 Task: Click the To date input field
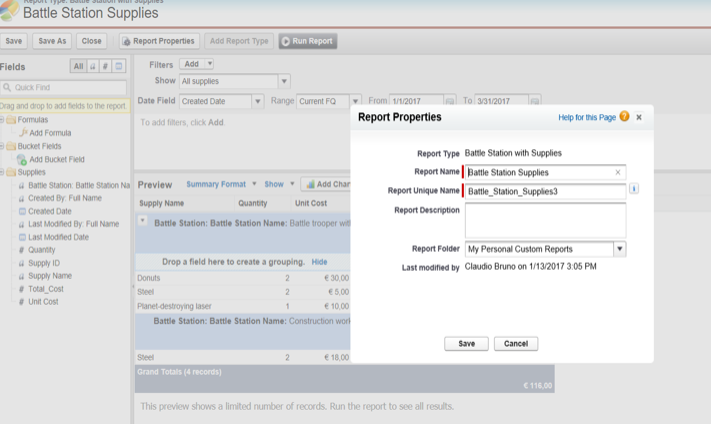tap(501, 101)
